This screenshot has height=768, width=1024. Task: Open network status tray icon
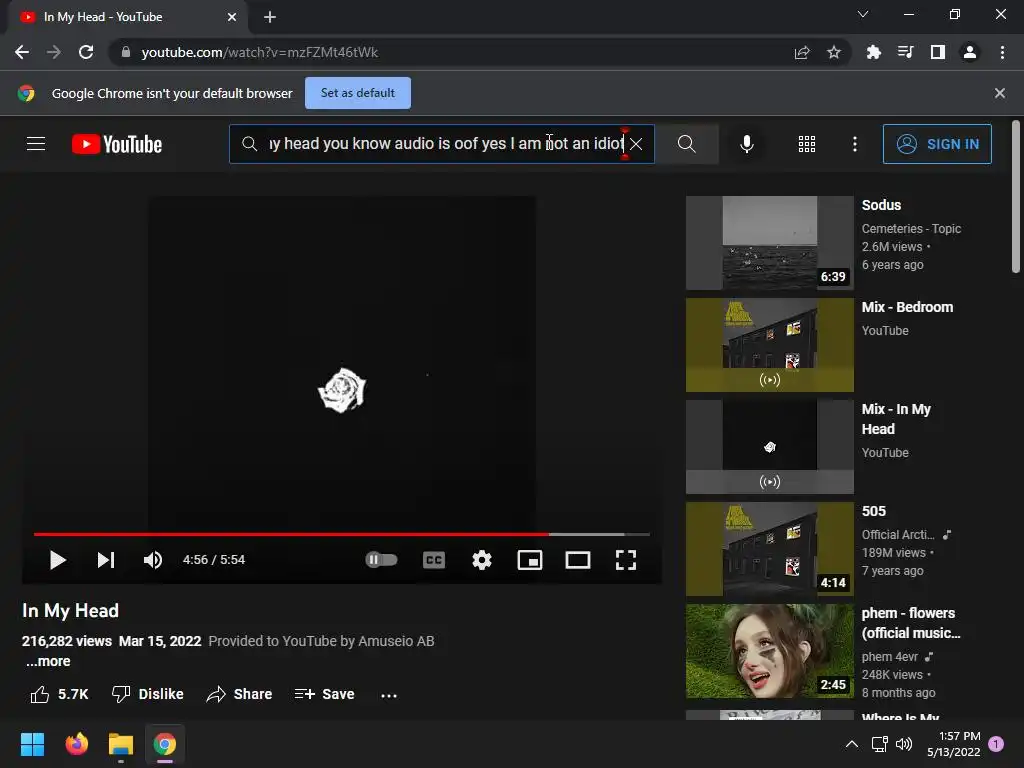[879, 744]
